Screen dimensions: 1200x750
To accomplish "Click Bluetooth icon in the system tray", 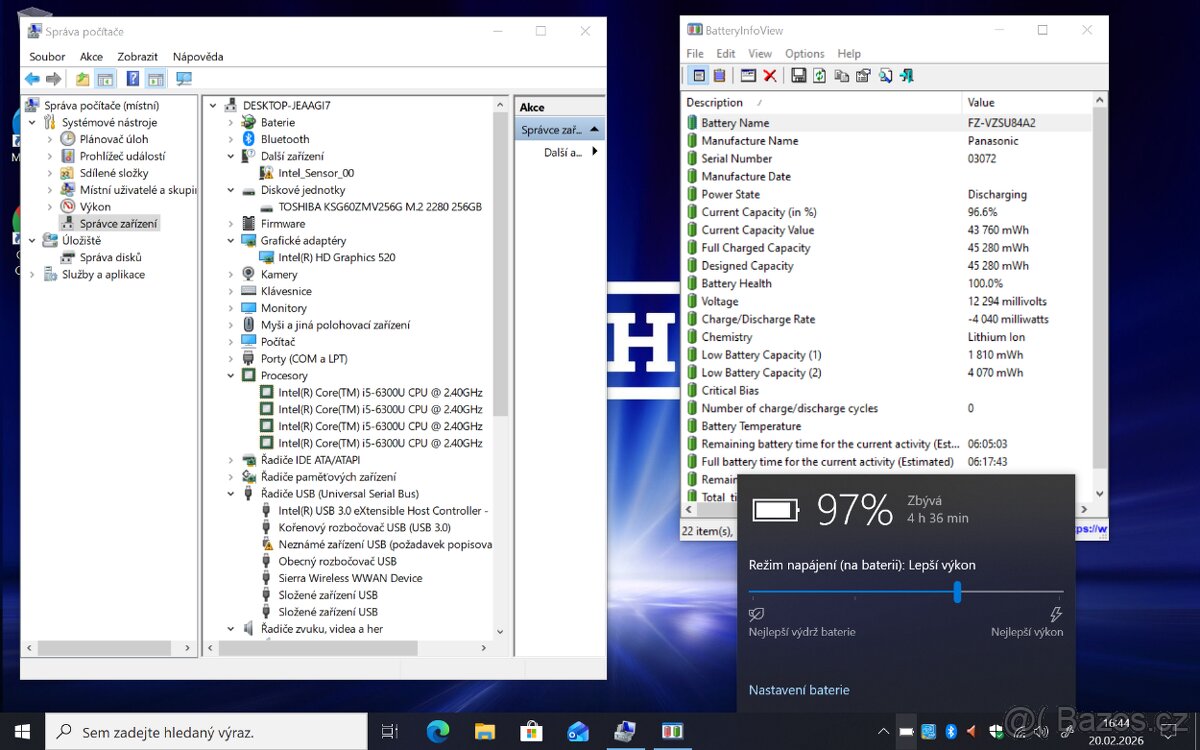I will click(x=952, y=732).
